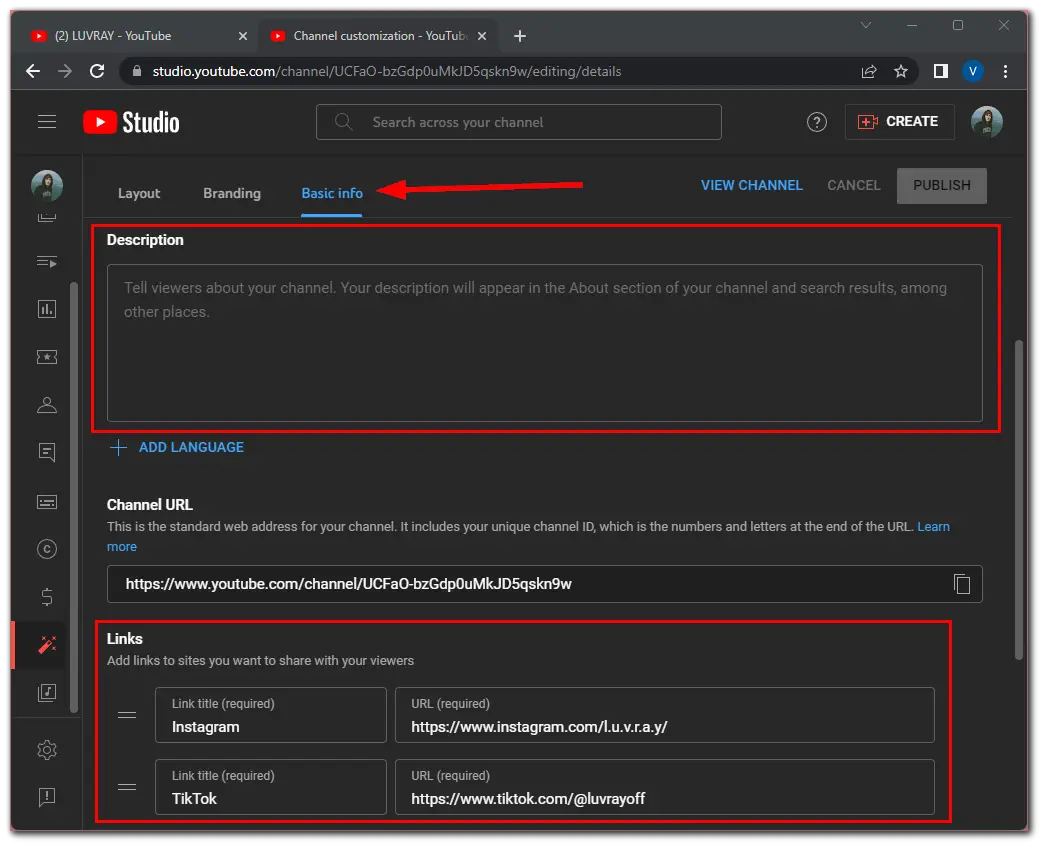
Task: Open Comments from the sidebar
Action: (x=47, y=452)
